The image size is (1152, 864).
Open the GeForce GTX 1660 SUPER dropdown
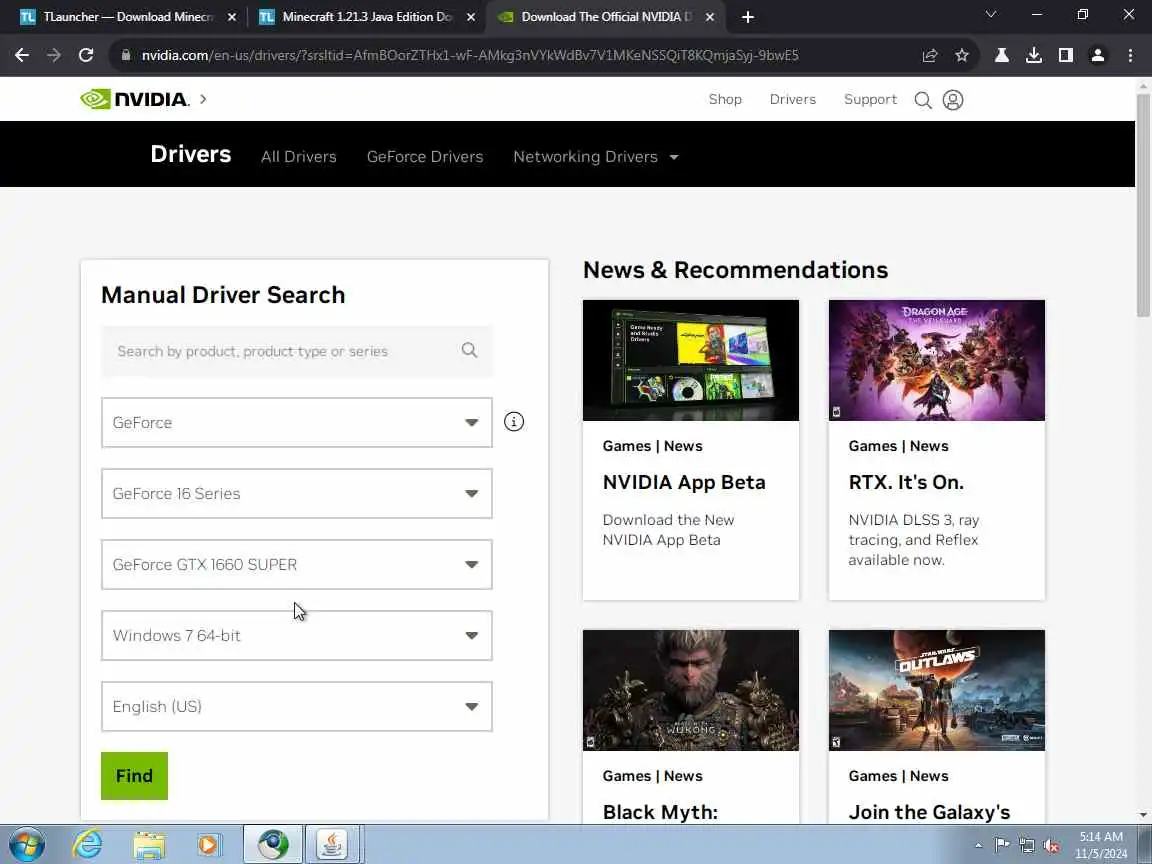point(297,564)
